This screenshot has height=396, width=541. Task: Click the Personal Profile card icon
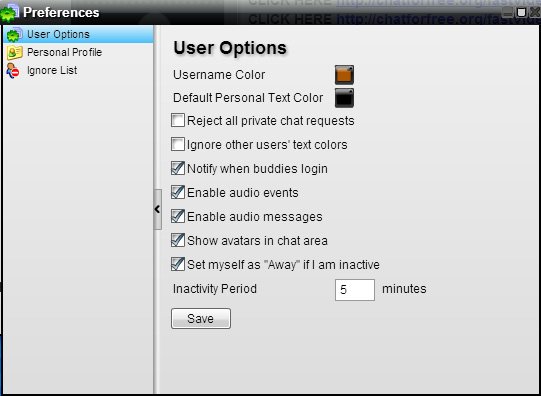(x=14, y=52)
